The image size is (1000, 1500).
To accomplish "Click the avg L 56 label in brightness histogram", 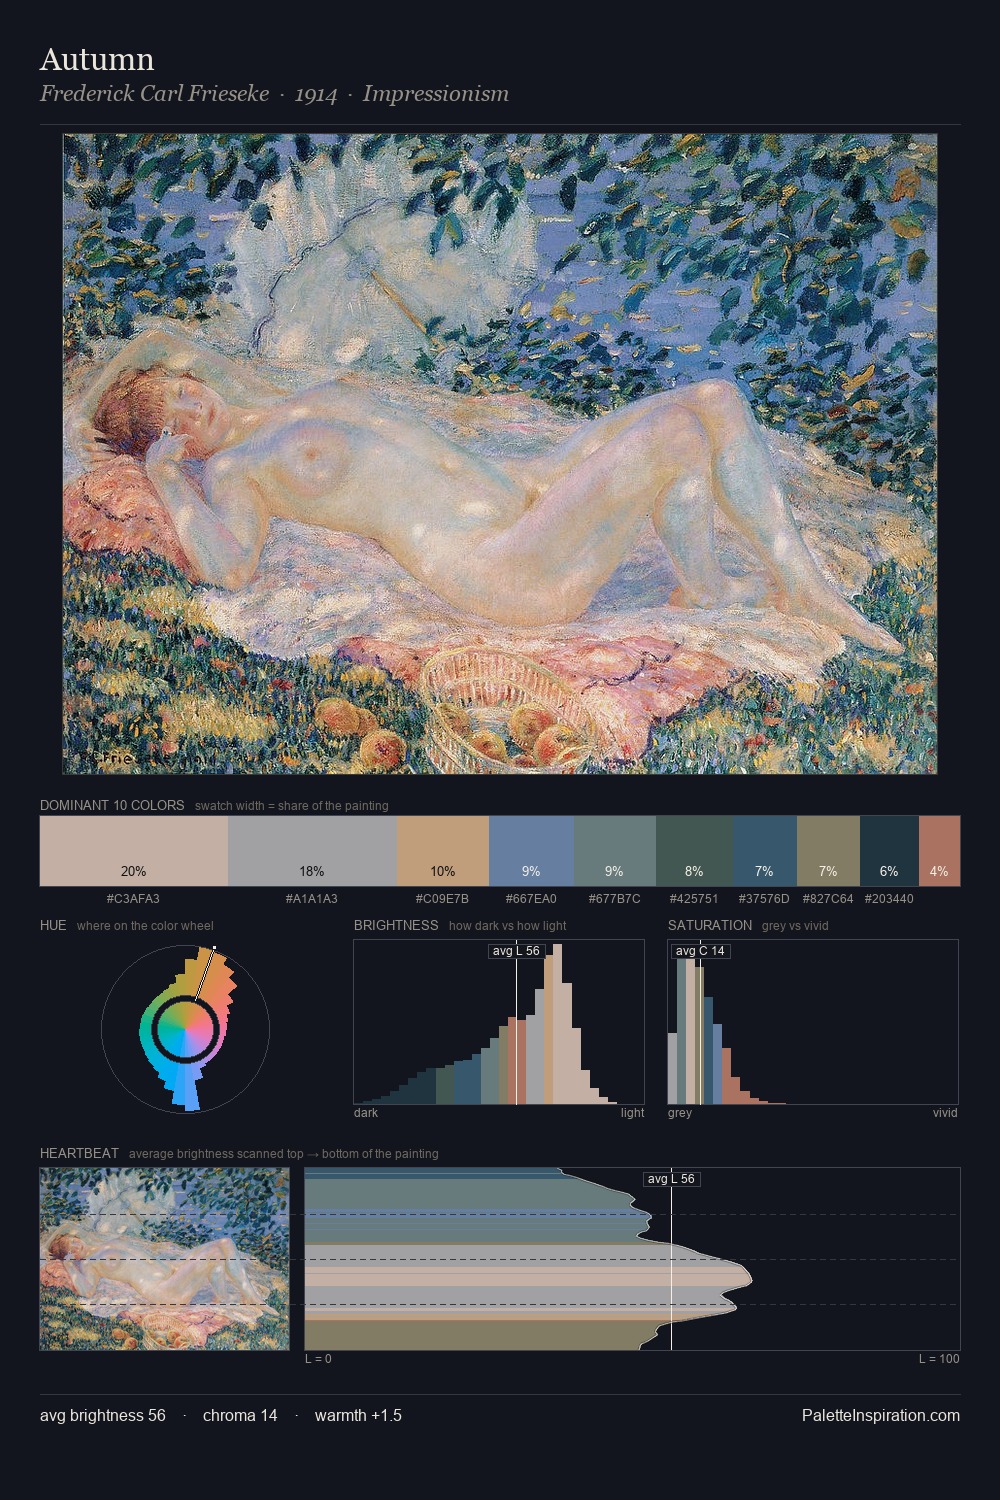I will (516, 951).
